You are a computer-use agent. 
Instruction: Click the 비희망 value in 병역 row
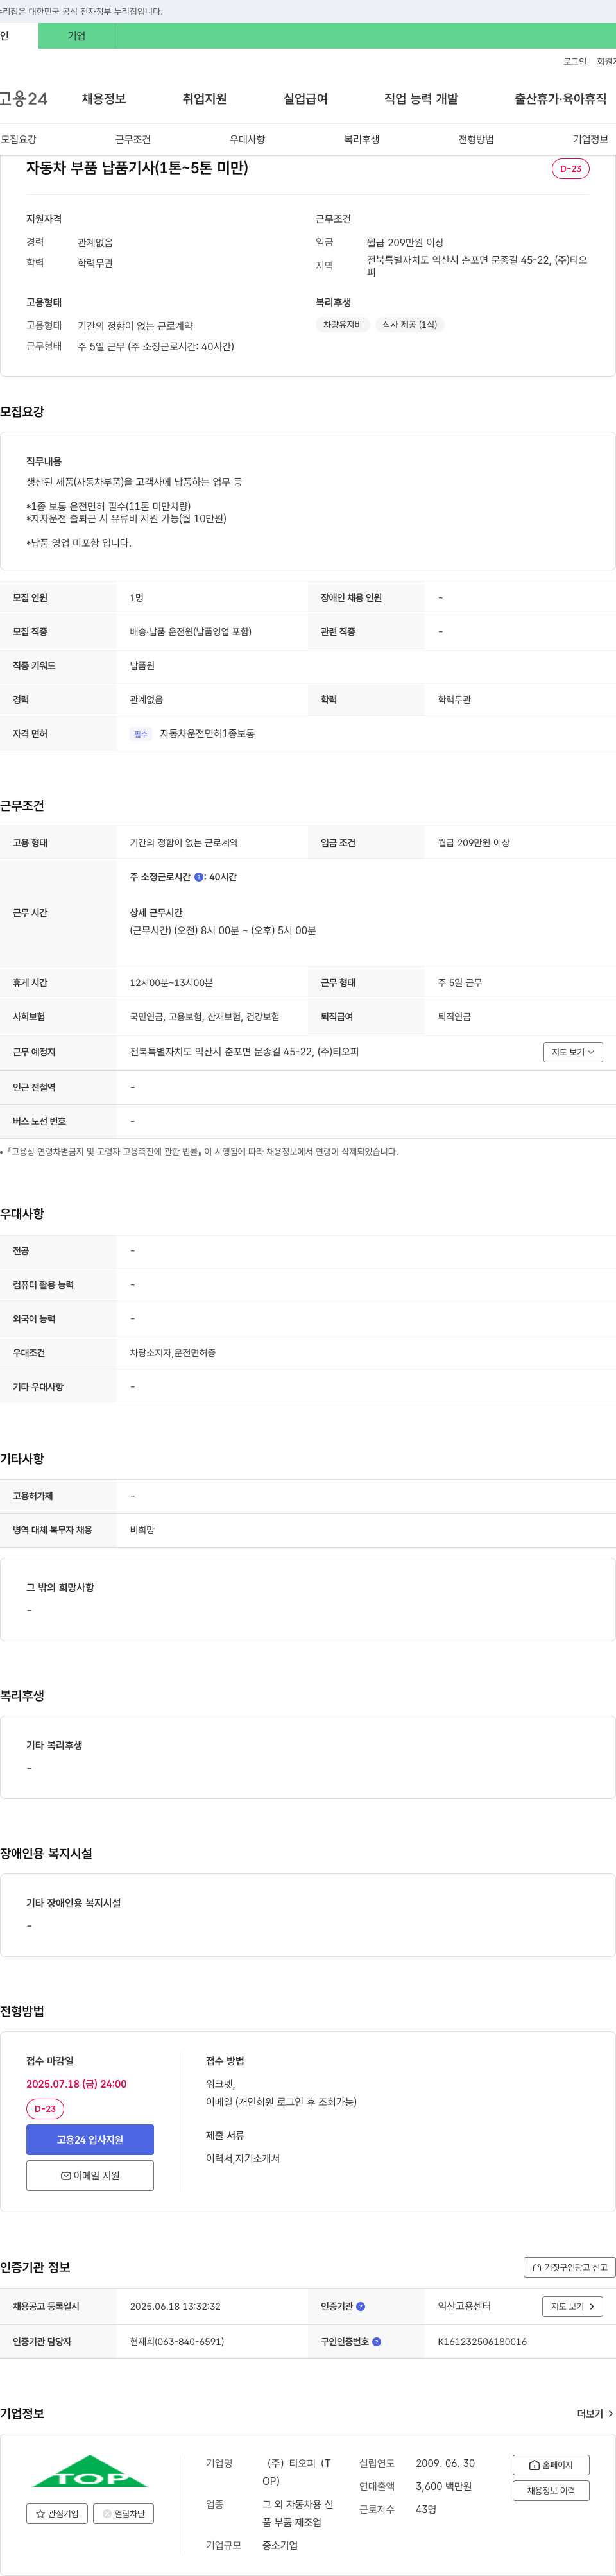[142, 1530]
